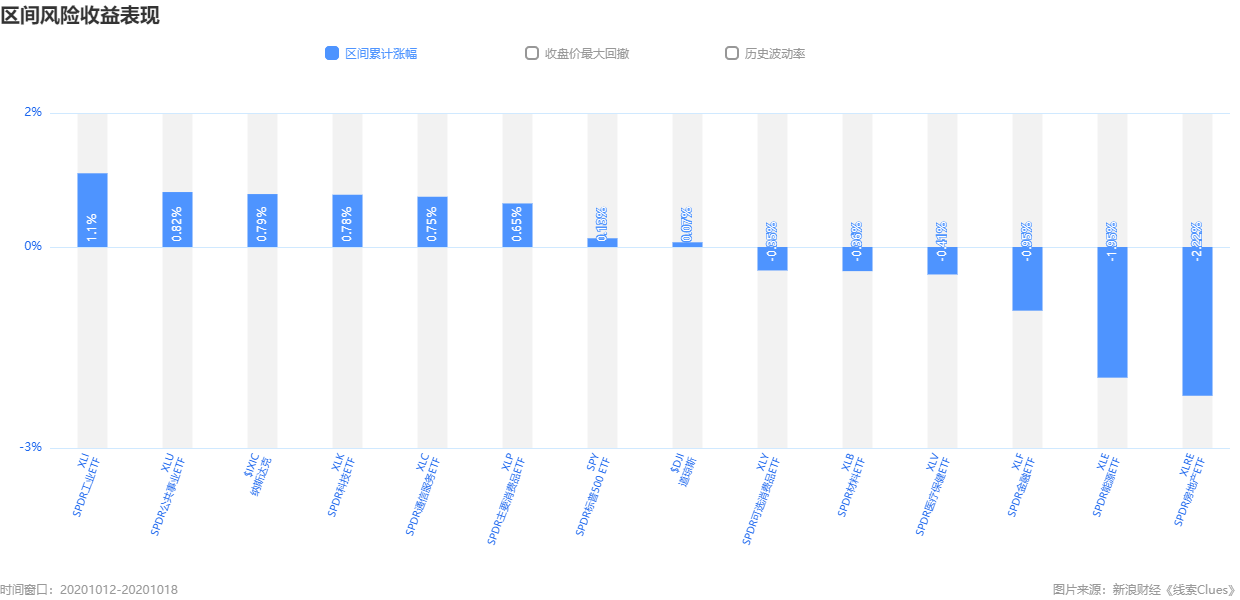Image resolution: width=1240 pixels, height=600 pixels.
Task: Enable the 历史波动率 series checkbox
Action: tap(732, 54)
